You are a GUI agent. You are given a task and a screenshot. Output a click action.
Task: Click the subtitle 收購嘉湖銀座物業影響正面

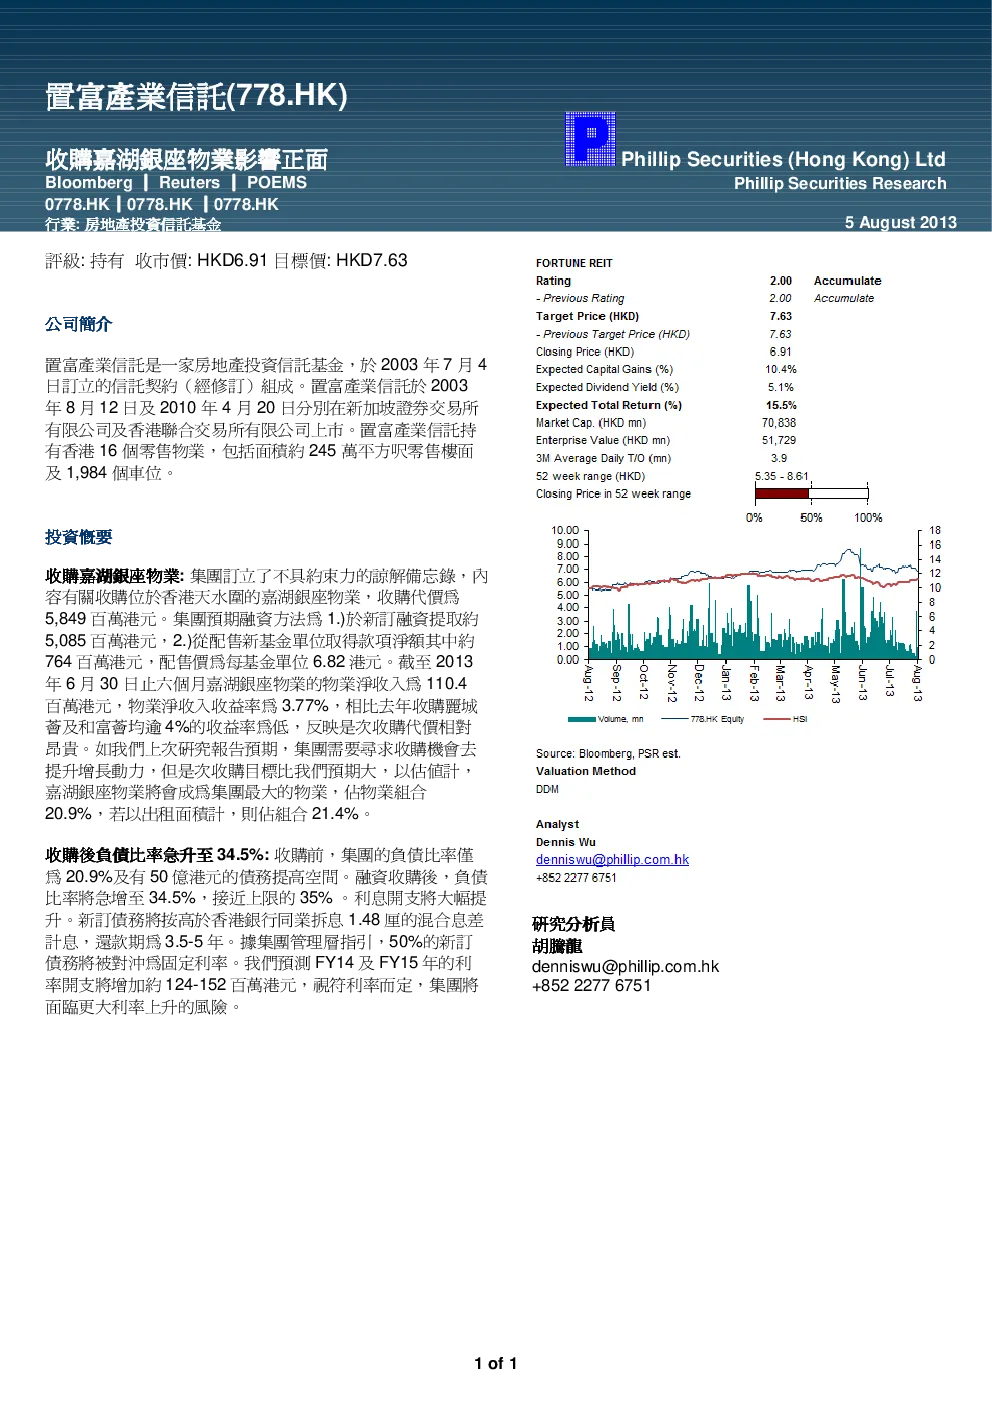[186, 159]
